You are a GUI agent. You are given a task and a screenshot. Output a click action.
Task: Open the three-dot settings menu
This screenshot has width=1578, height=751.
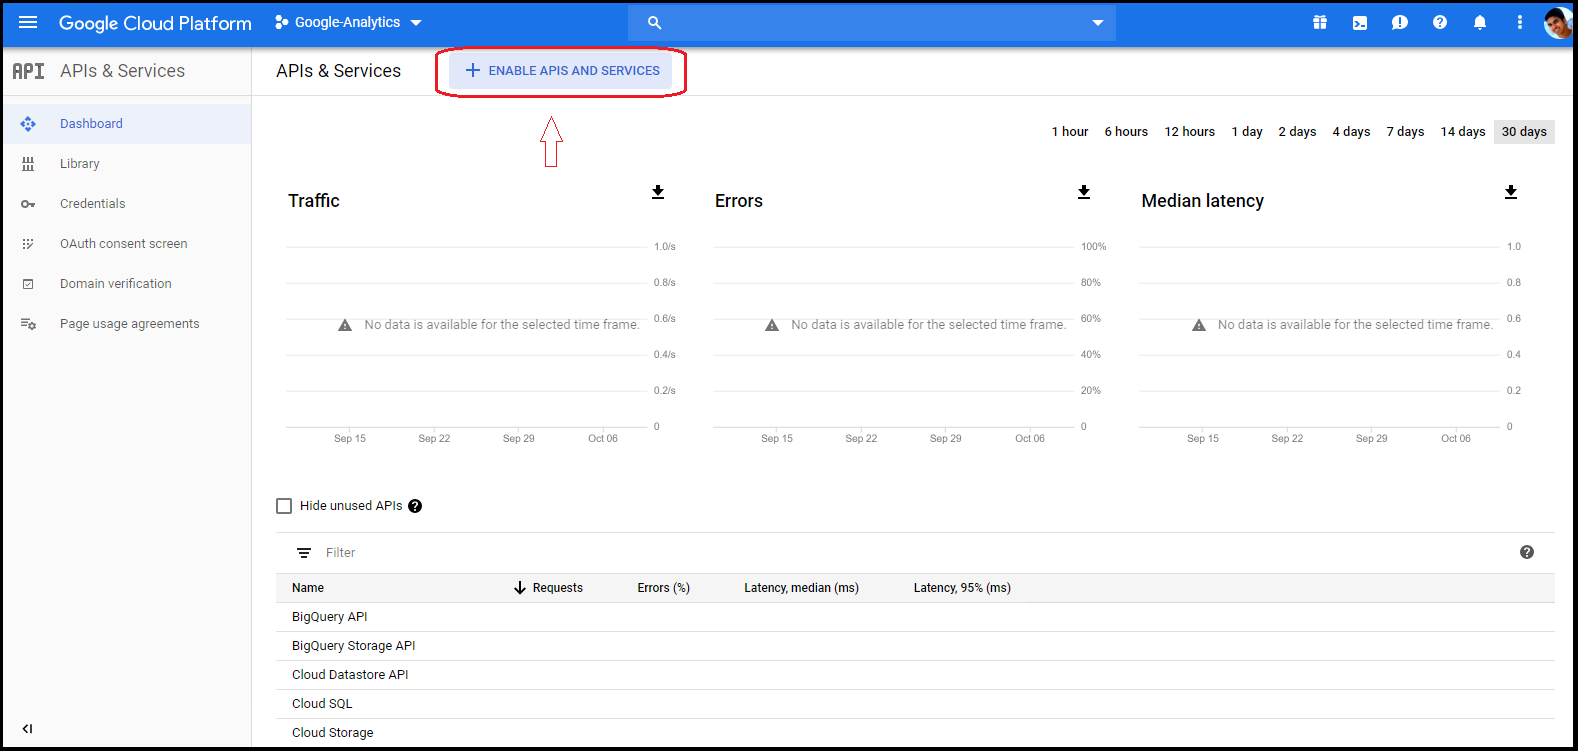[1520, 22]
